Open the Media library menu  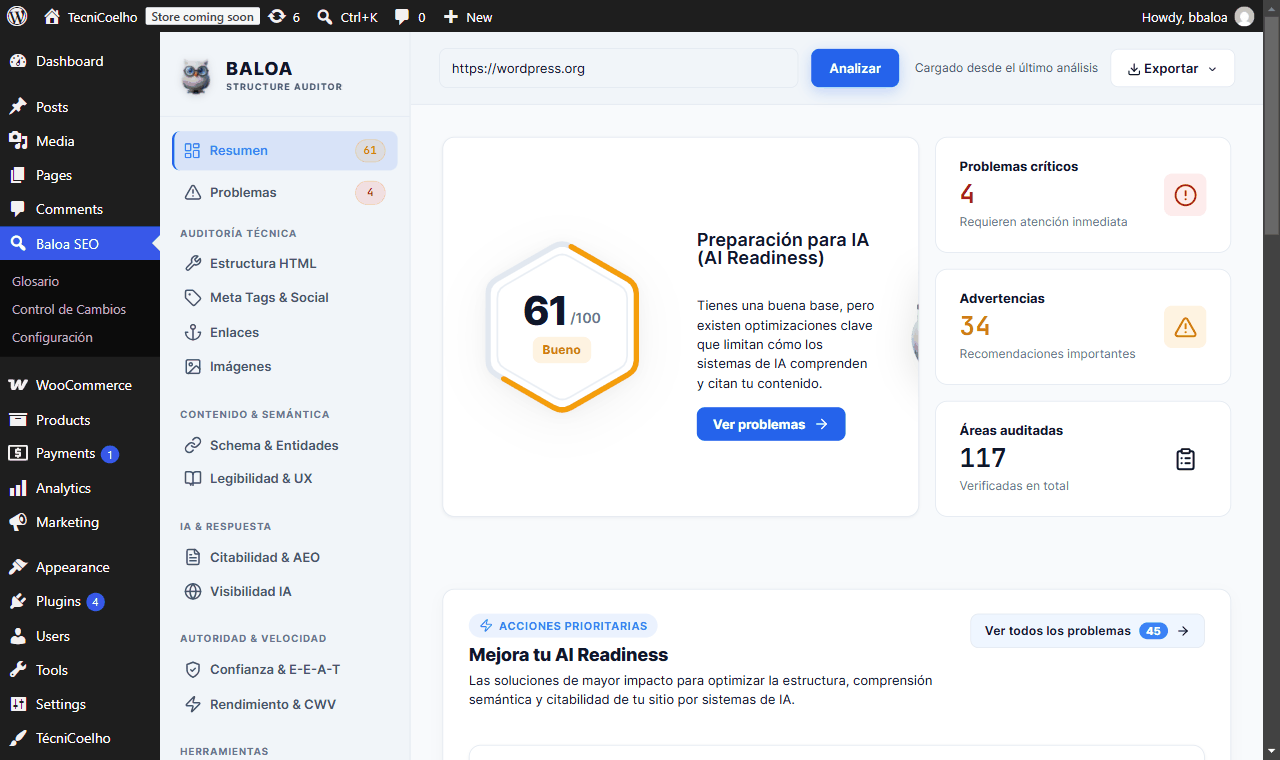[x=80, y=141]
